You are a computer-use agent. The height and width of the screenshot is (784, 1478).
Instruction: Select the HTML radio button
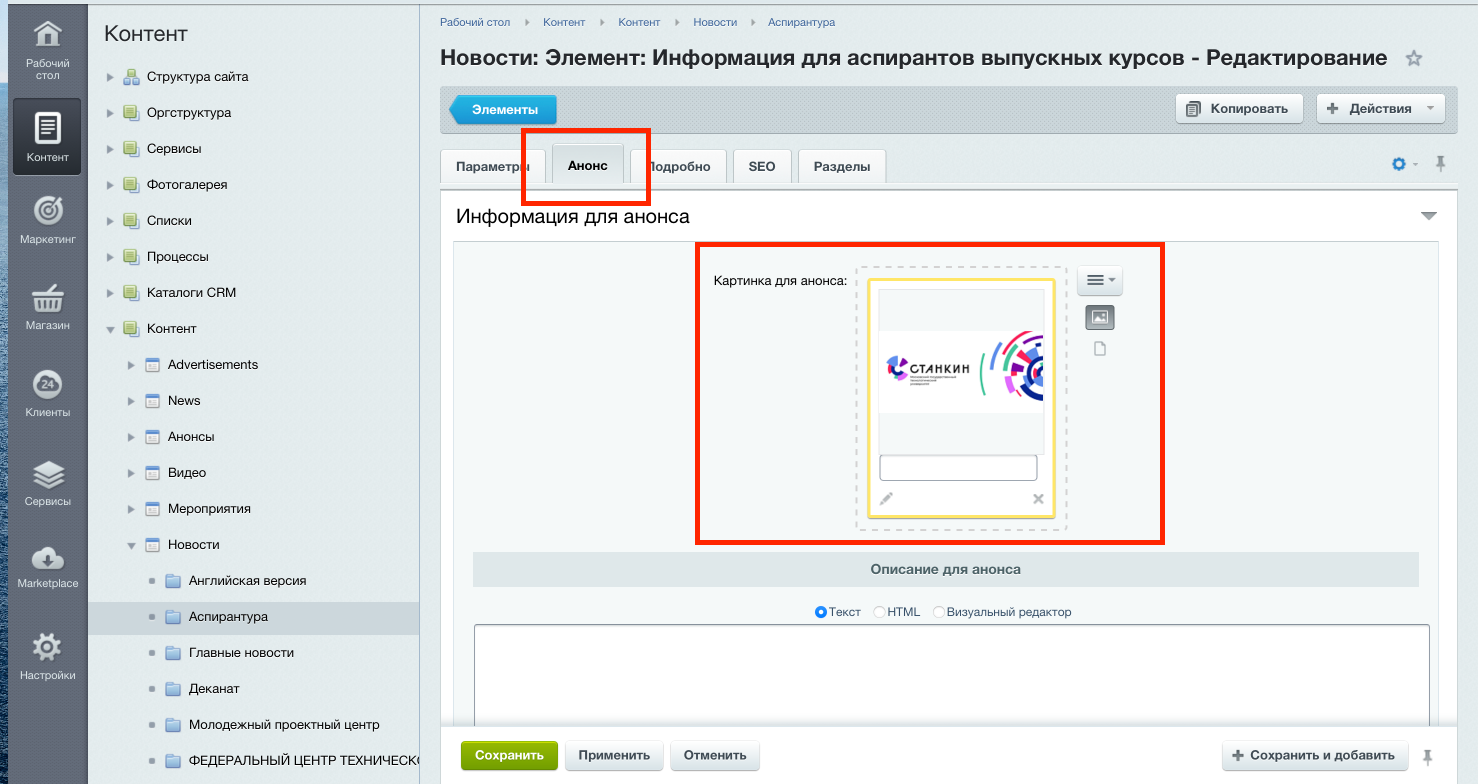coord(880,612)
